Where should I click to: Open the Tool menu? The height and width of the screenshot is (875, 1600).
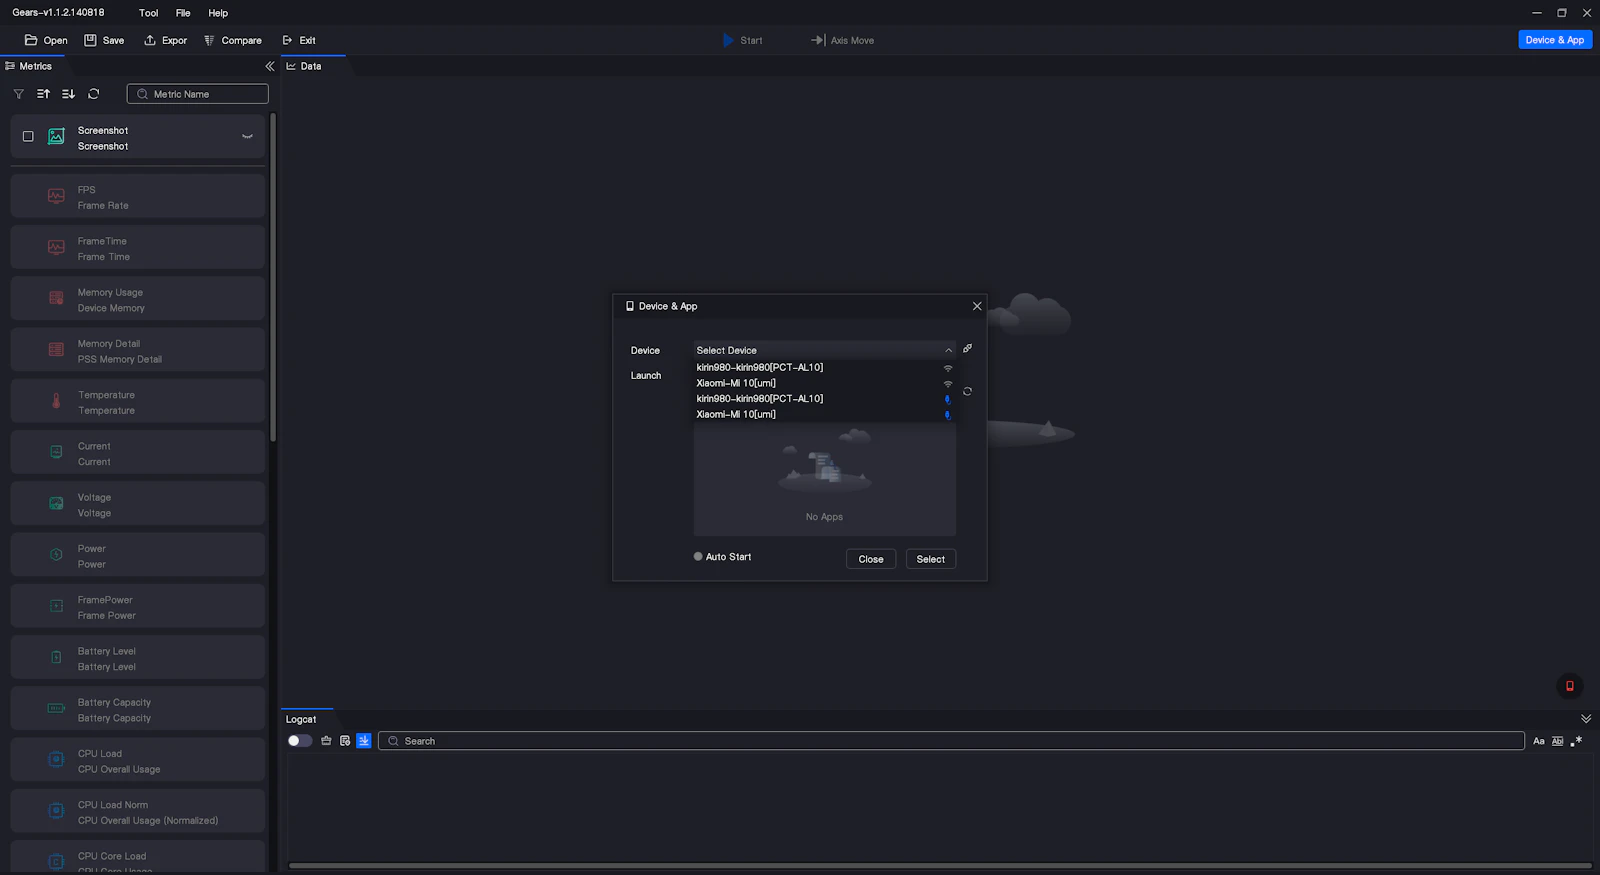[x=148, y=13]
